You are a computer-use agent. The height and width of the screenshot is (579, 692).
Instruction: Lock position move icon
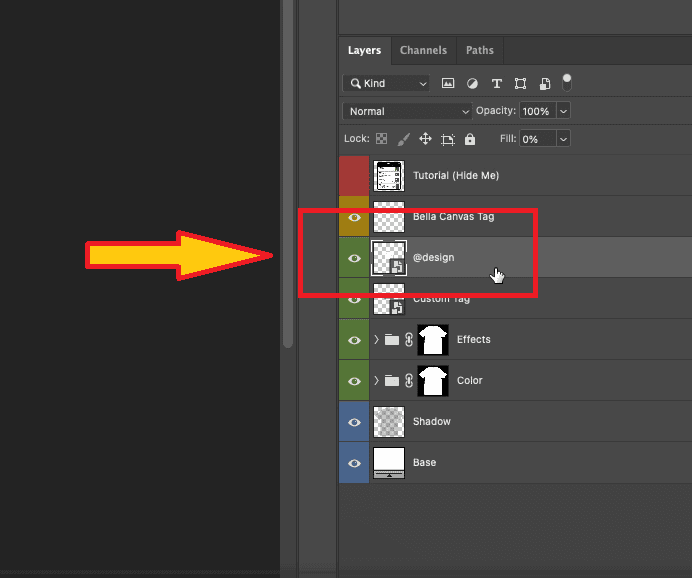point(425,139)
